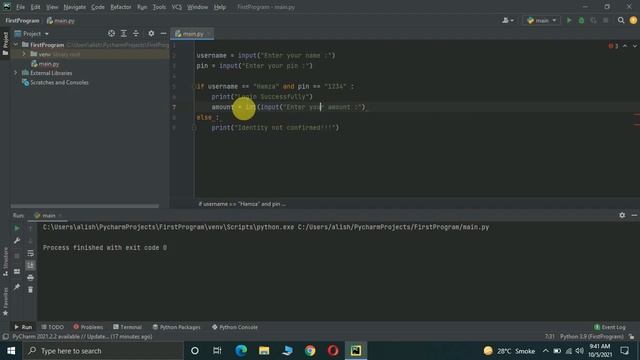Toggle soft-wrap in Run console

31,253
